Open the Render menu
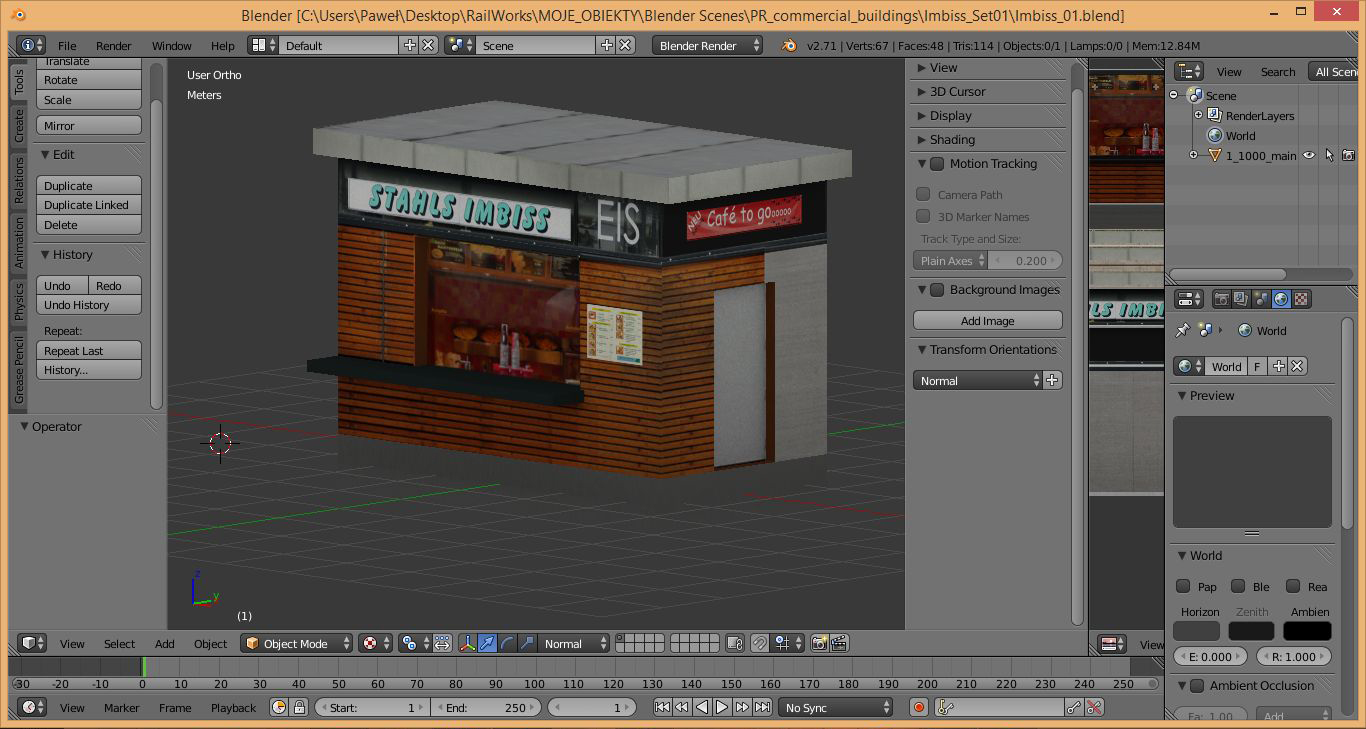The height and width of the screenshot is (729, 1366). point(113,46)
